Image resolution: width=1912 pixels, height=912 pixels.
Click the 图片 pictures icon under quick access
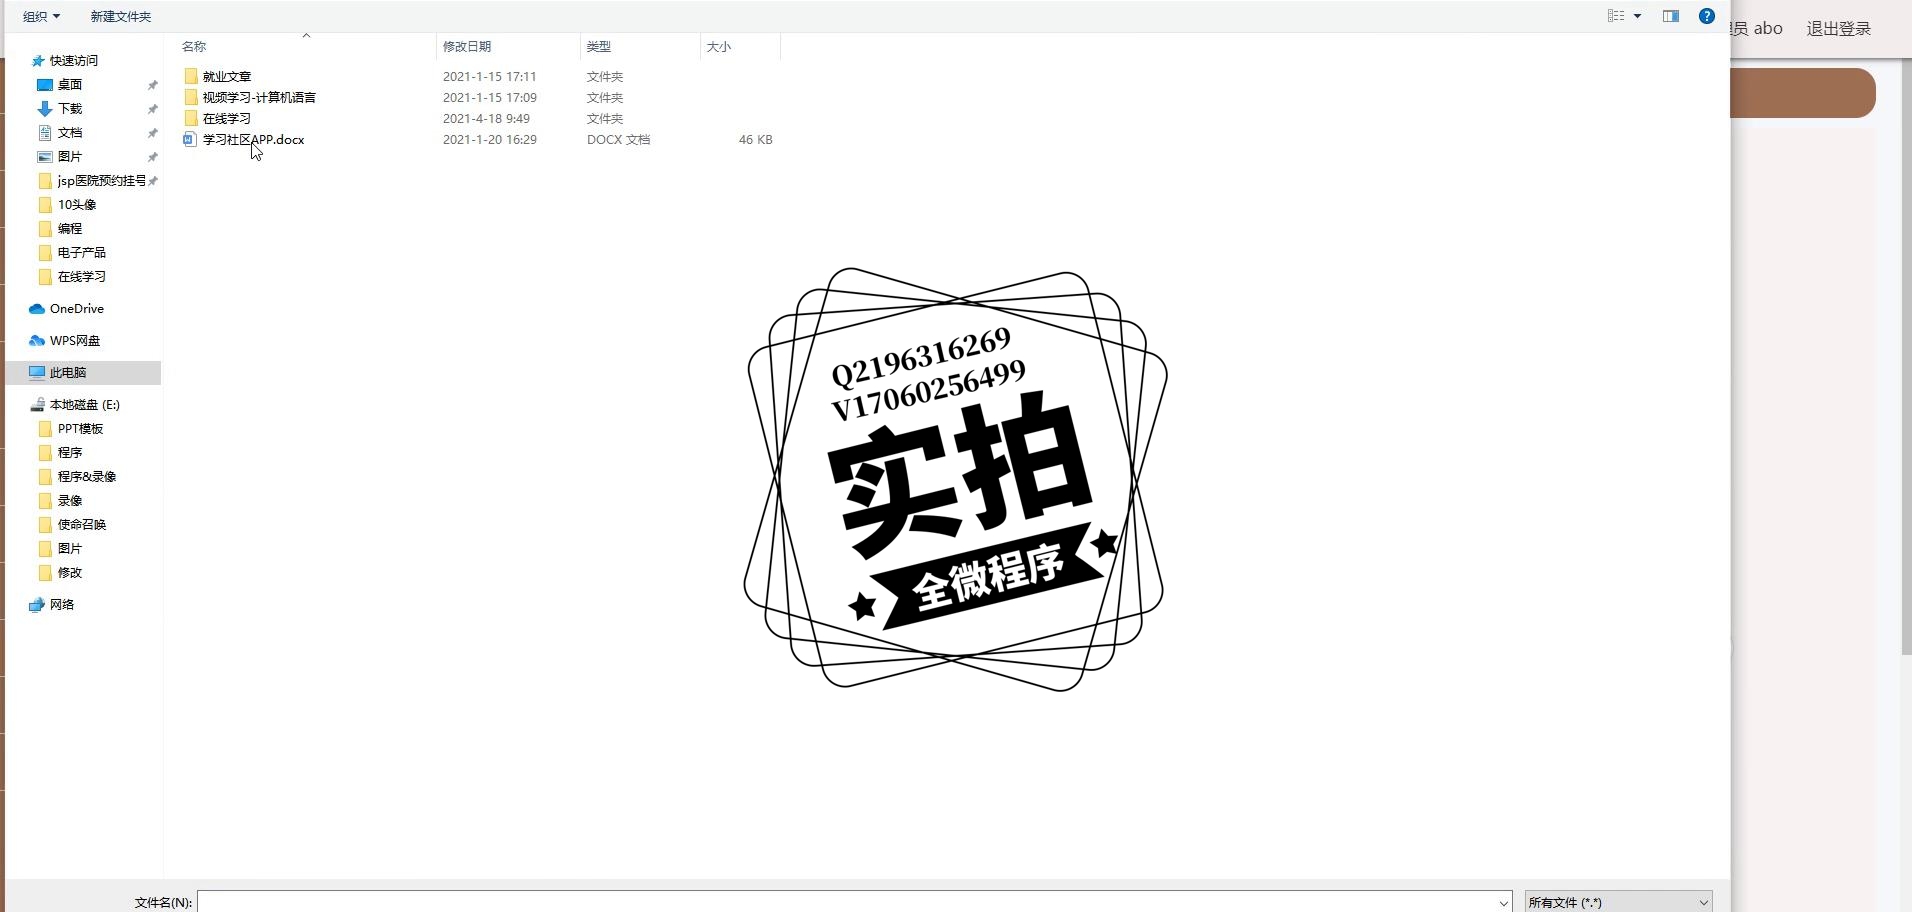click(x=45, y=156)
